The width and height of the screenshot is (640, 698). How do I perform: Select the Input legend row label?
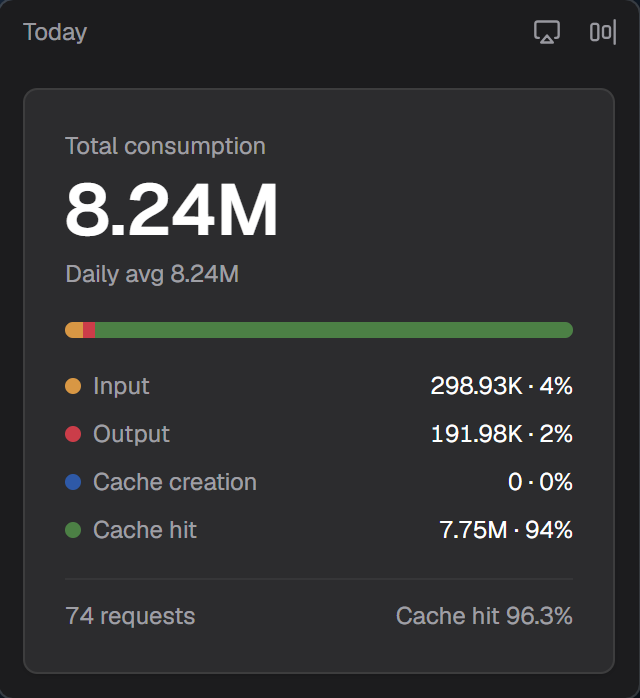pyautogui.click(x=121, y=386)
